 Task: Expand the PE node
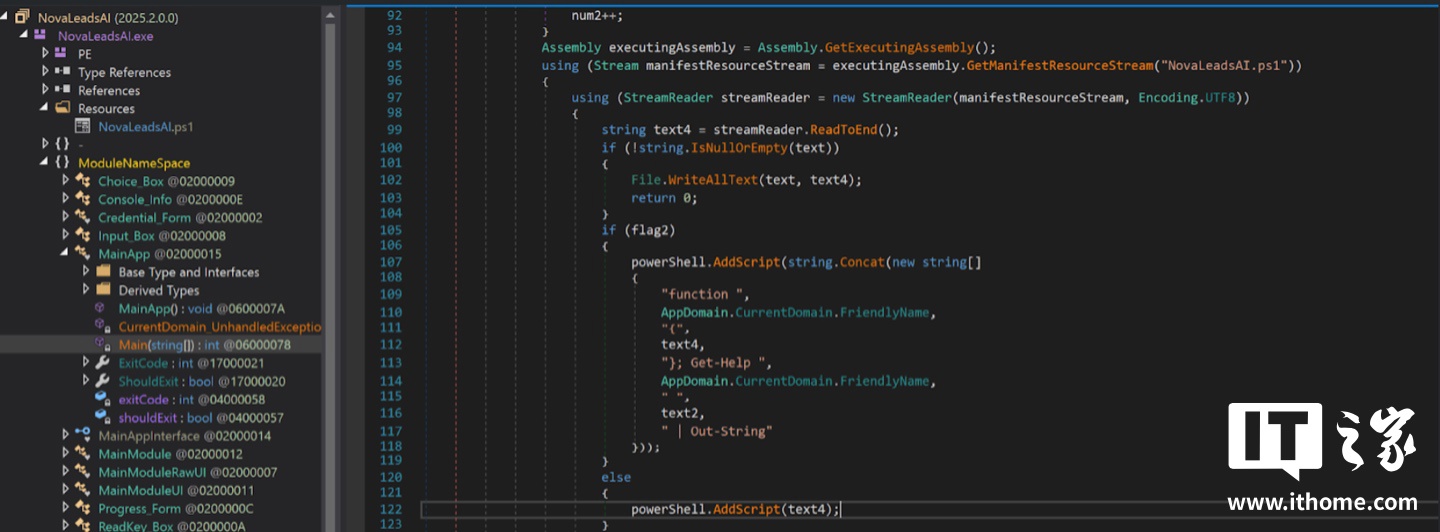click(x=45, y=53)
